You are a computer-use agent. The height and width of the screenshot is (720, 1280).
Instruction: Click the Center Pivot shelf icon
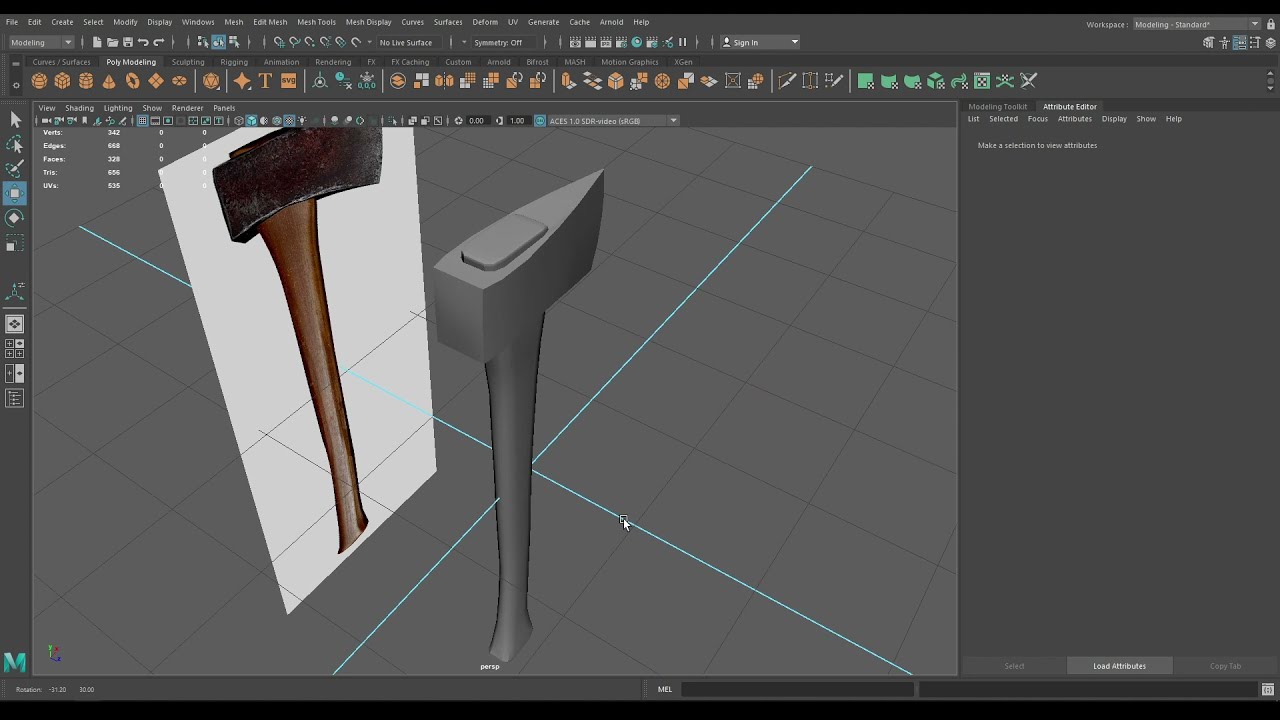pos(320,81)
